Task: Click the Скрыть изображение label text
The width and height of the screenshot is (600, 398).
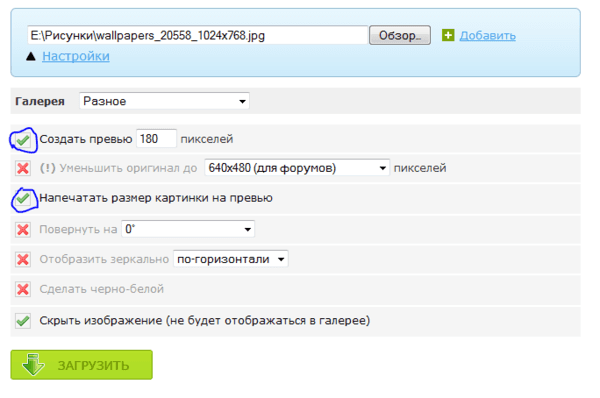Action: click(x=205, y=320)
